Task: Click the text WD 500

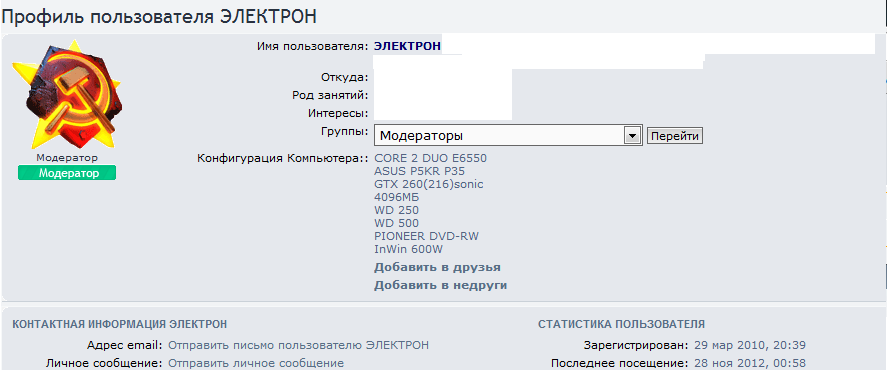Action: pyautogui.click(x=397, y=223)
